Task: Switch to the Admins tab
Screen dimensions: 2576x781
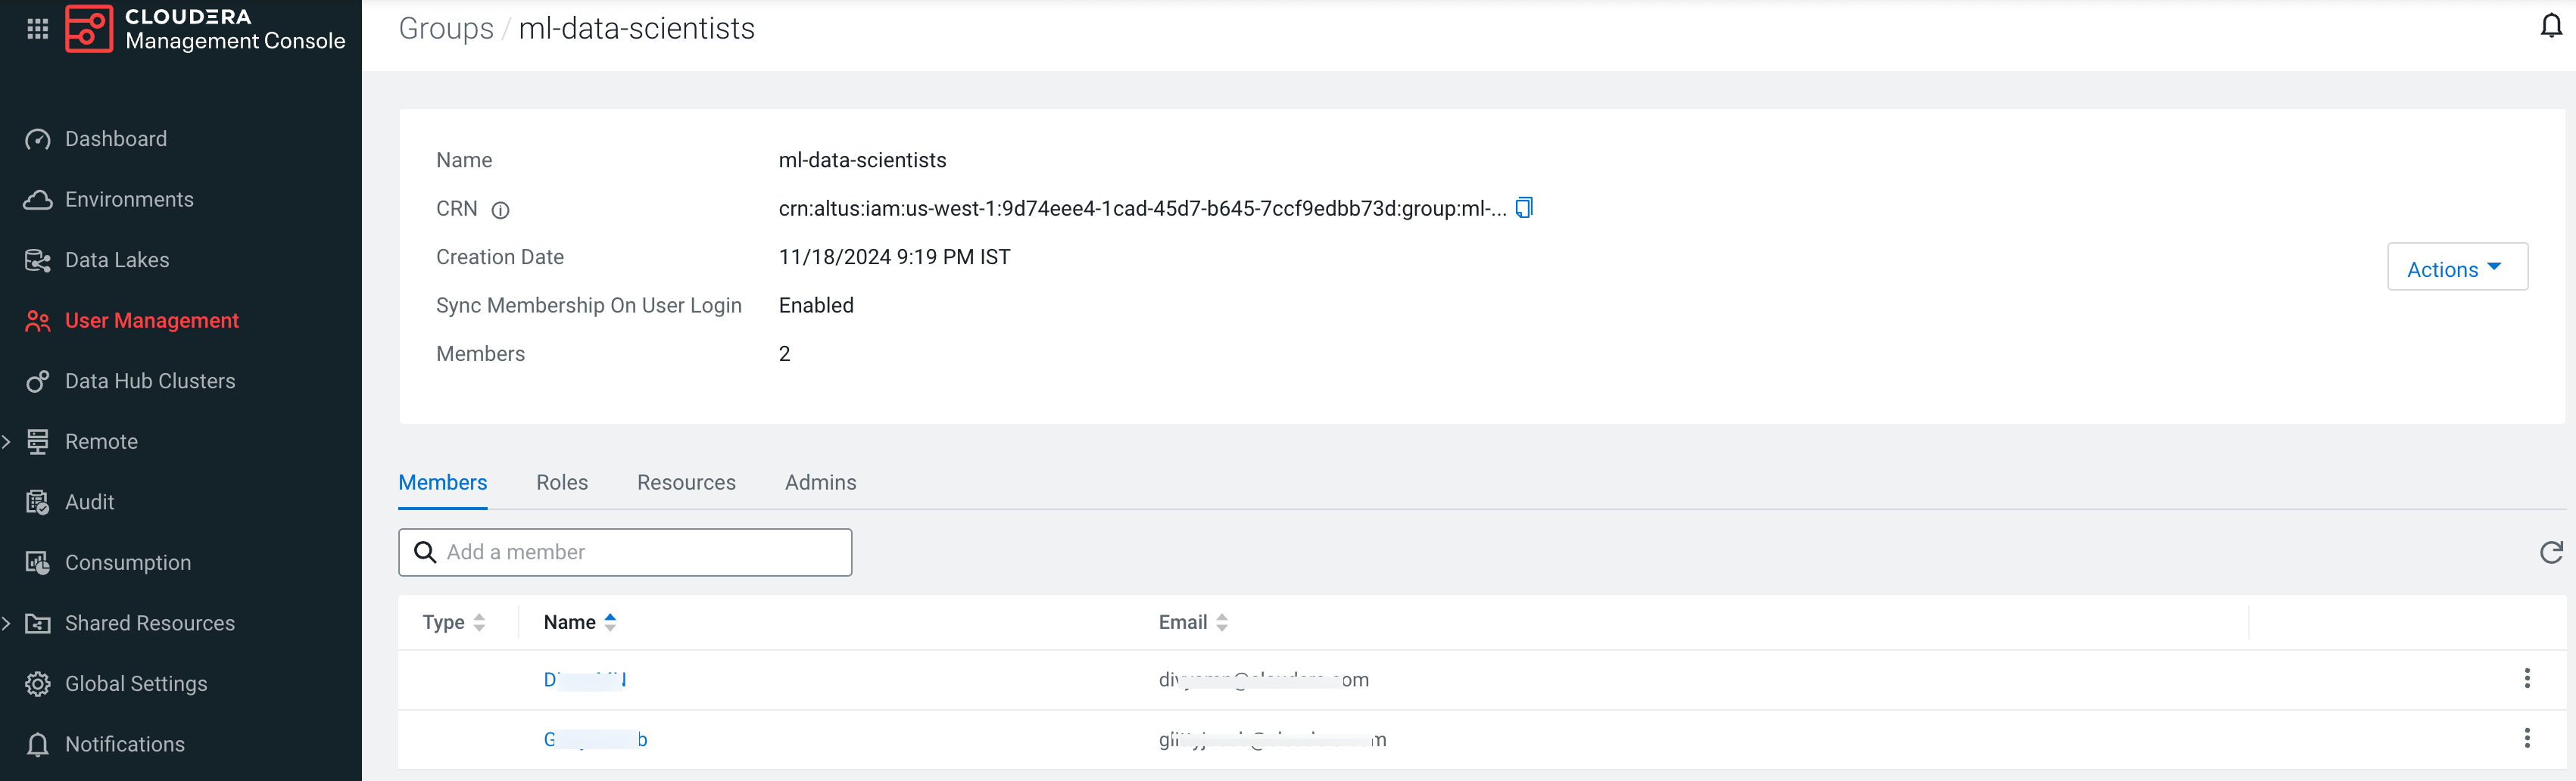Action: 819,483
